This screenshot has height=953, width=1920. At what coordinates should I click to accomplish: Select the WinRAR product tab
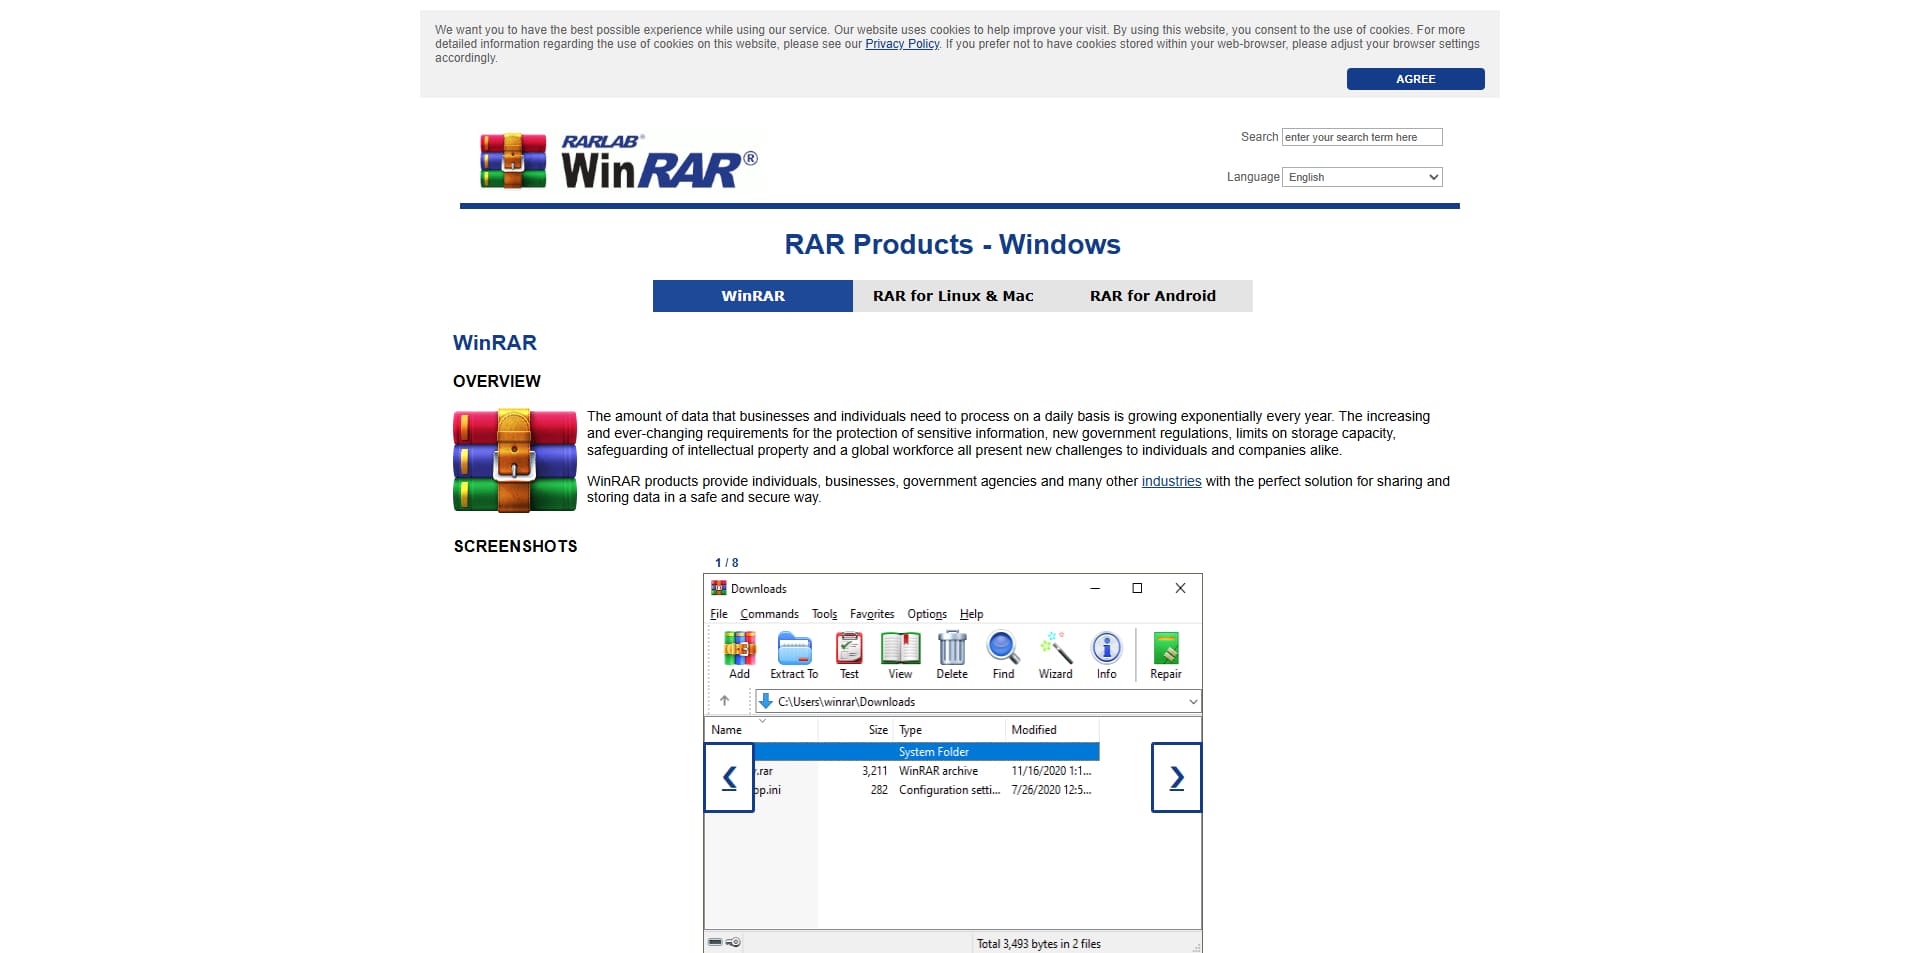(x=753, y=296)
